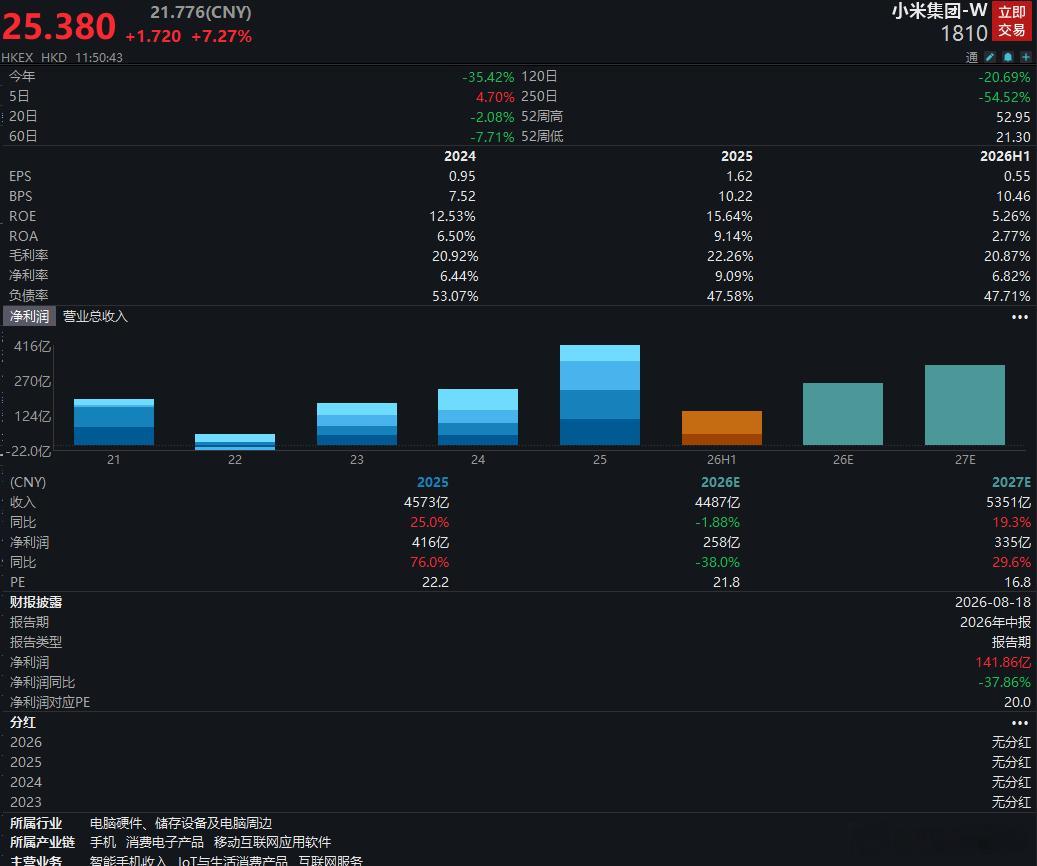Open more options in the 分红 section

tap(1020, 722)
